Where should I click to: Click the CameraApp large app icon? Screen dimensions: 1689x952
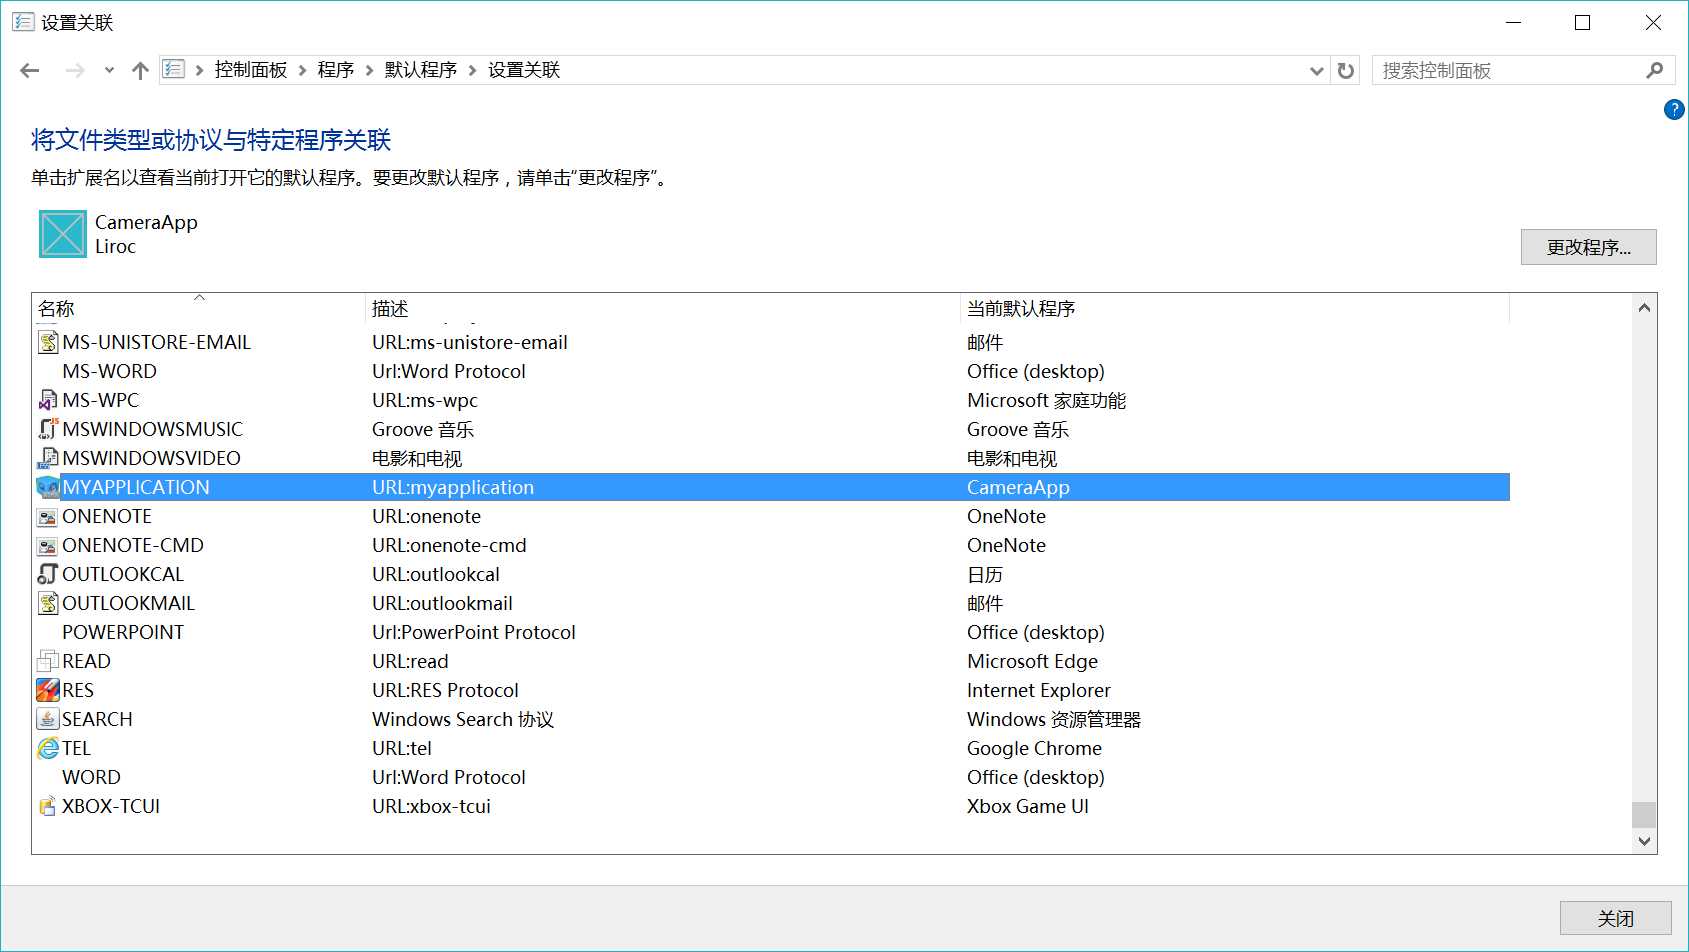click(x=63, y=234)
